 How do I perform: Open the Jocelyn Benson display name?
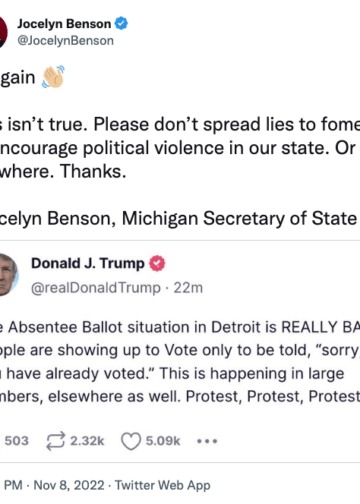[x=64, y=24]
